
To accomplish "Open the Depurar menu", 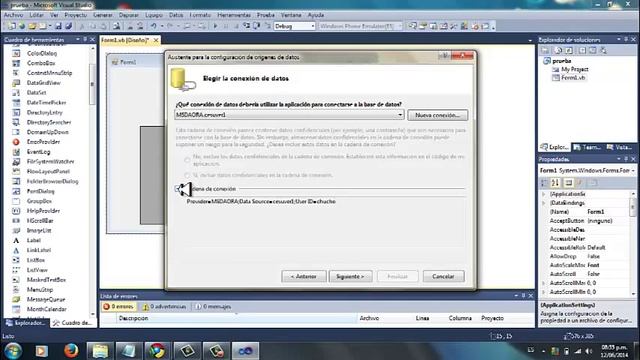I will (x=129, y=15).
